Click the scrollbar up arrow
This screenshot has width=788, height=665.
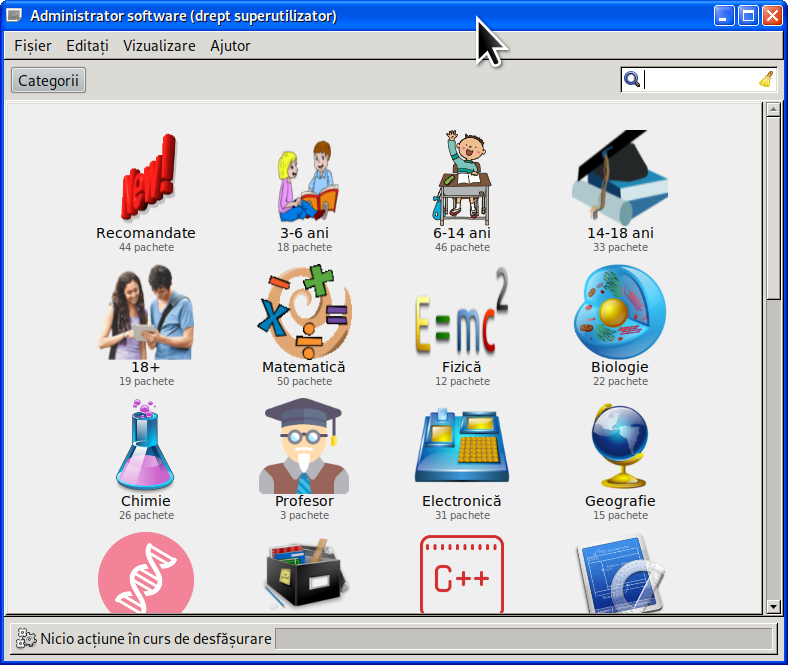coord(773,109)
